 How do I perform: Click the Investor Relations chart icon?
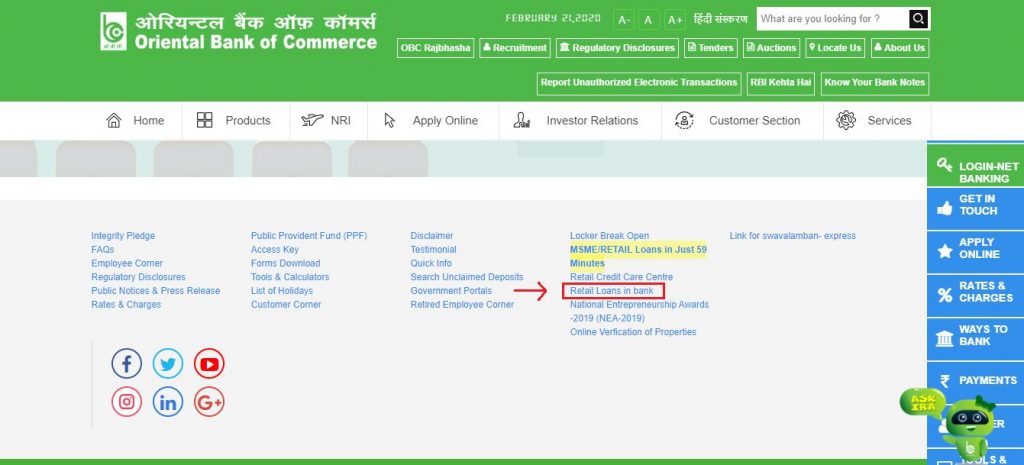point(522,120)
